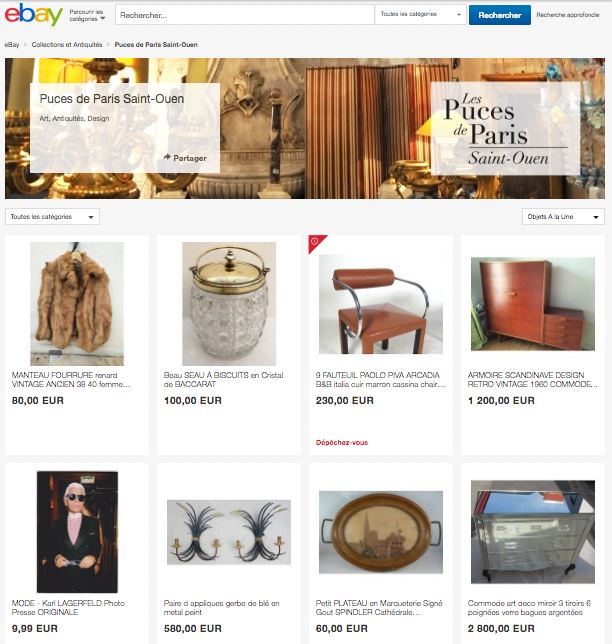Click the eBay logo
612x644 pixels.
point(34,15)
